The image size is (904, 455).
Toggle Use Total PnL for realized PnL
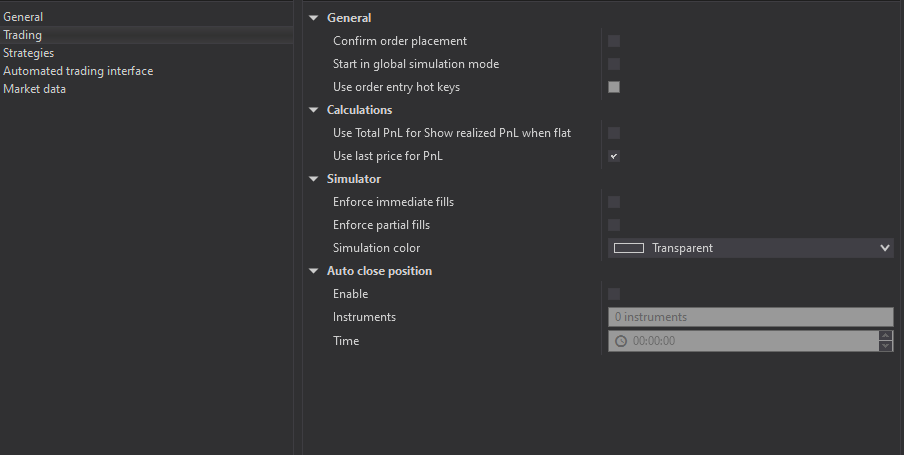[x=614, y=133]
